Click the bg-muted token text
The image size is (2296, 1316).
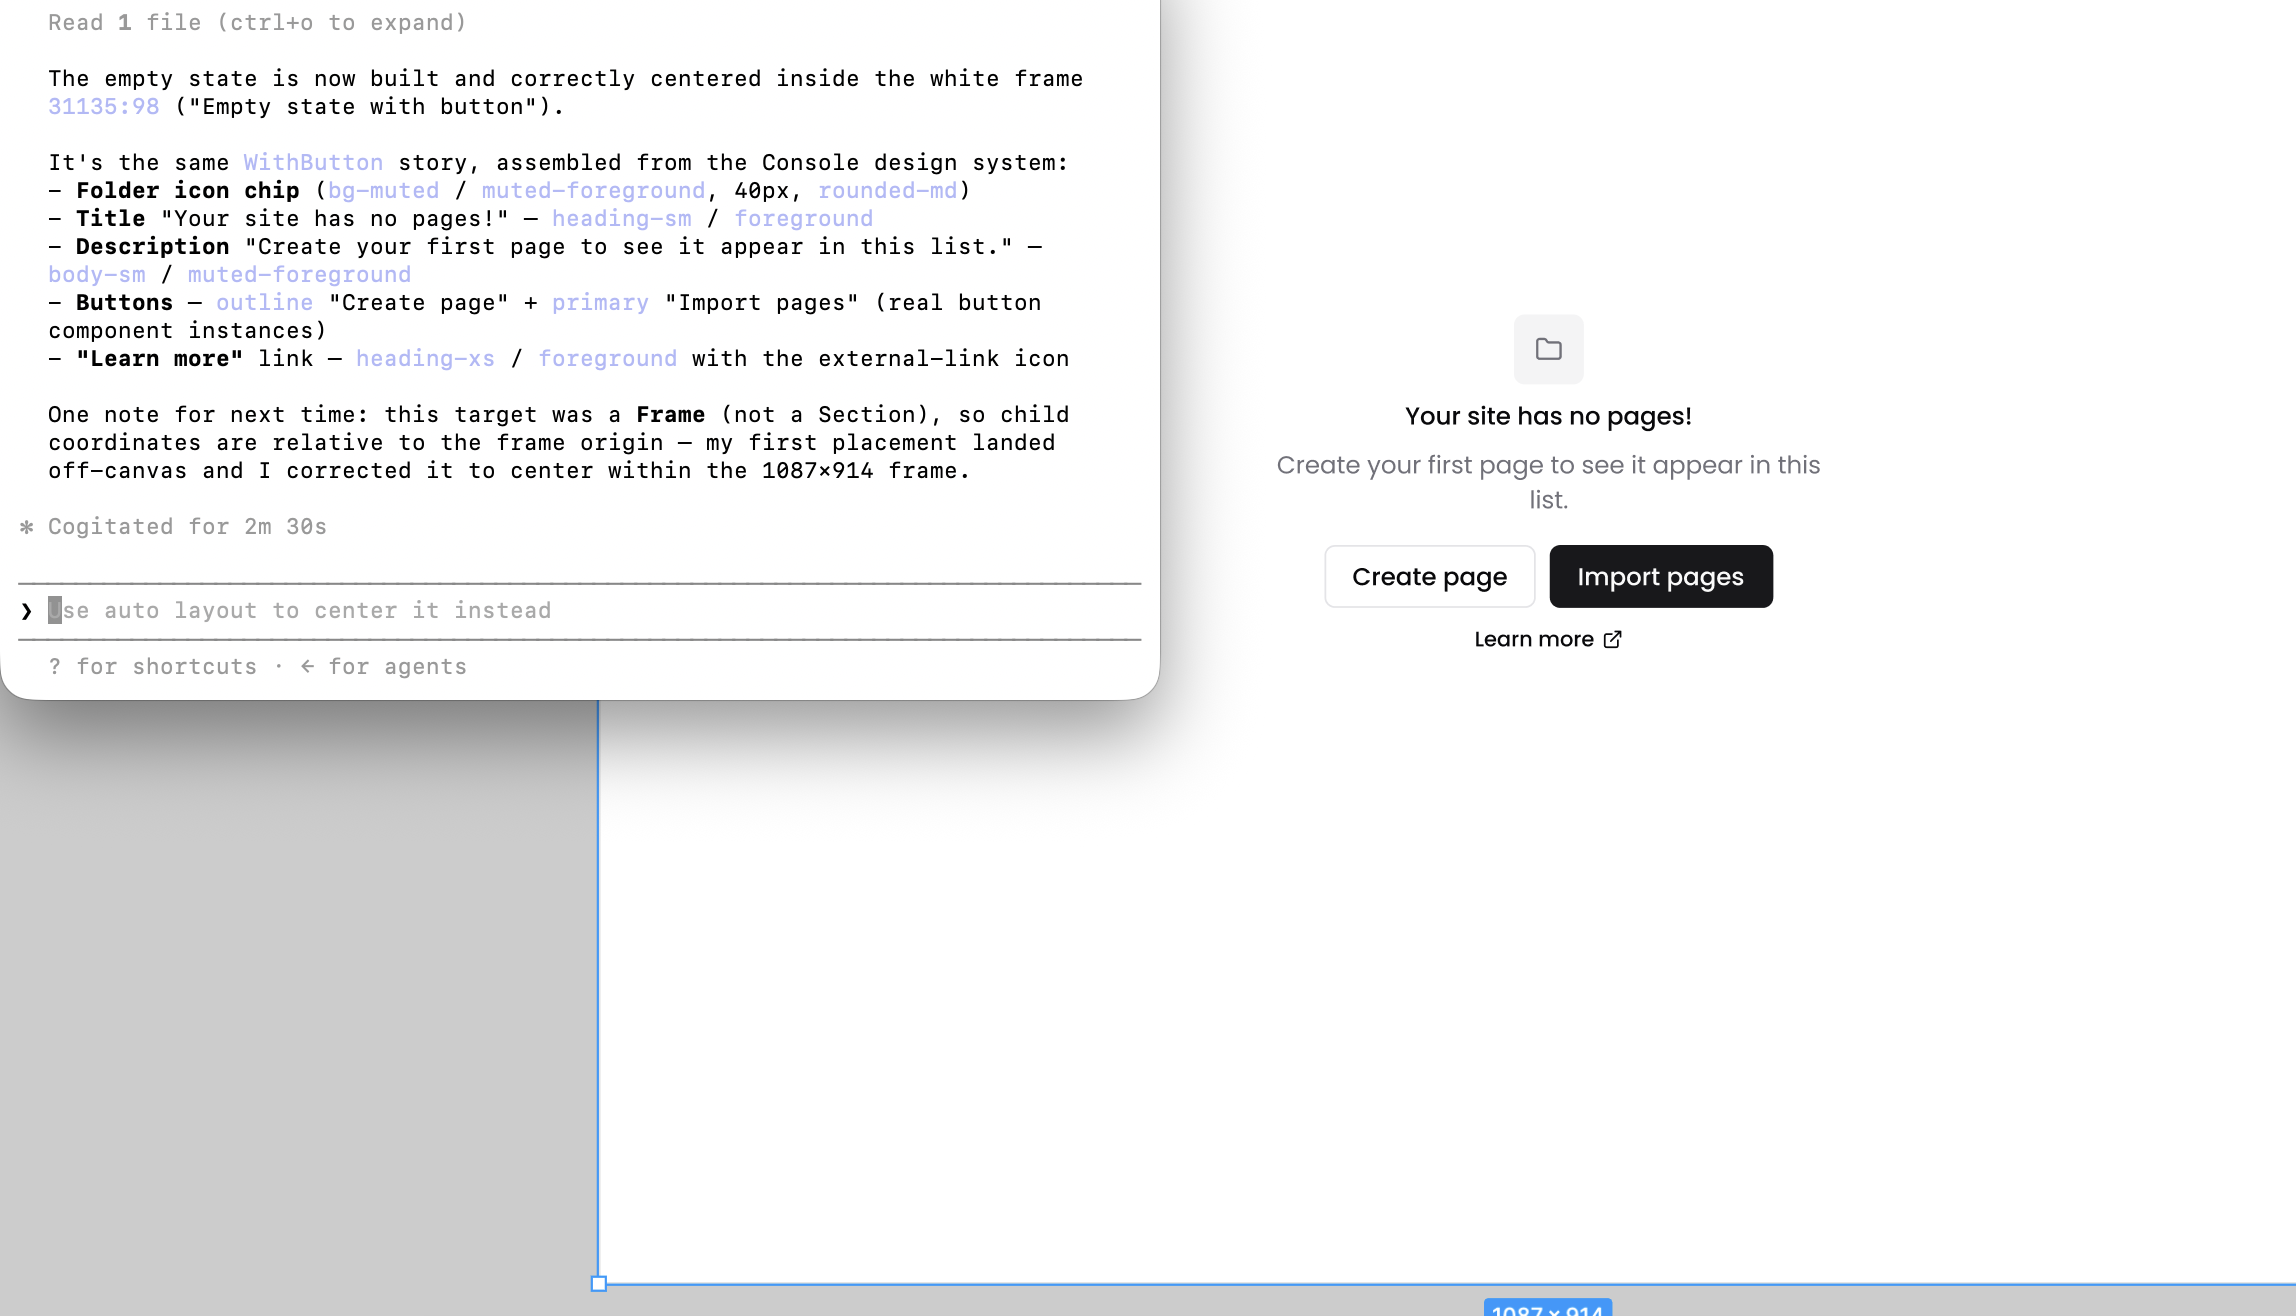[x=383, y=191]
